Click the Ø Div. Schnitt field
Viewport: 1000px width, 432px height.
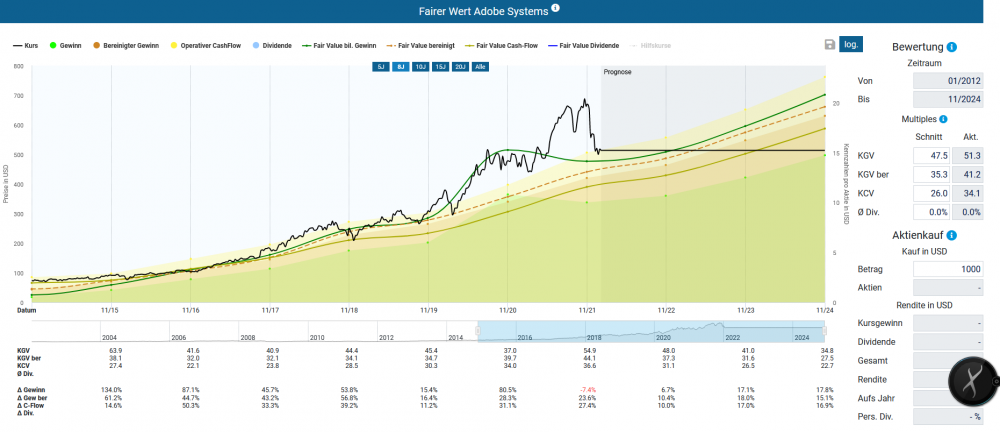(932, 212)
